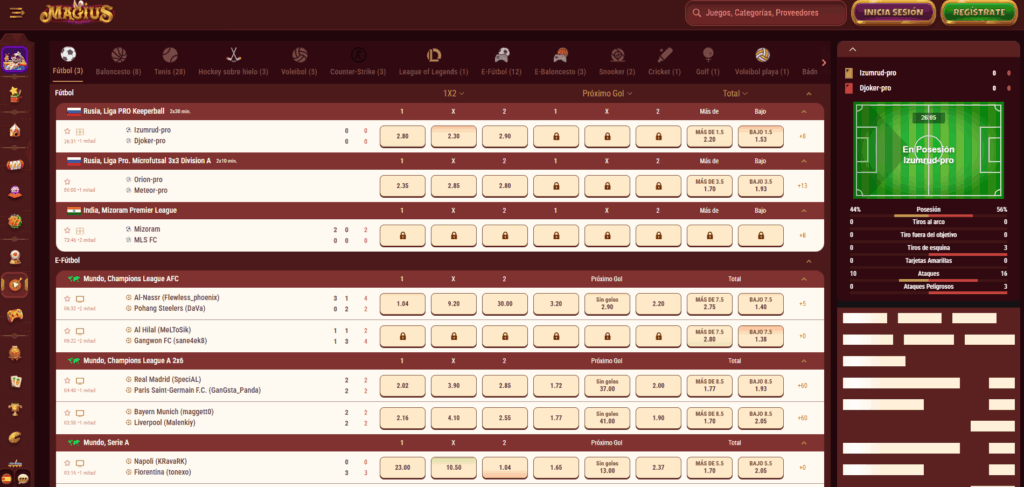The image size is (1024, 487).
Task: Open the Próximo Gol market dropdown
Action: point(609,93)
